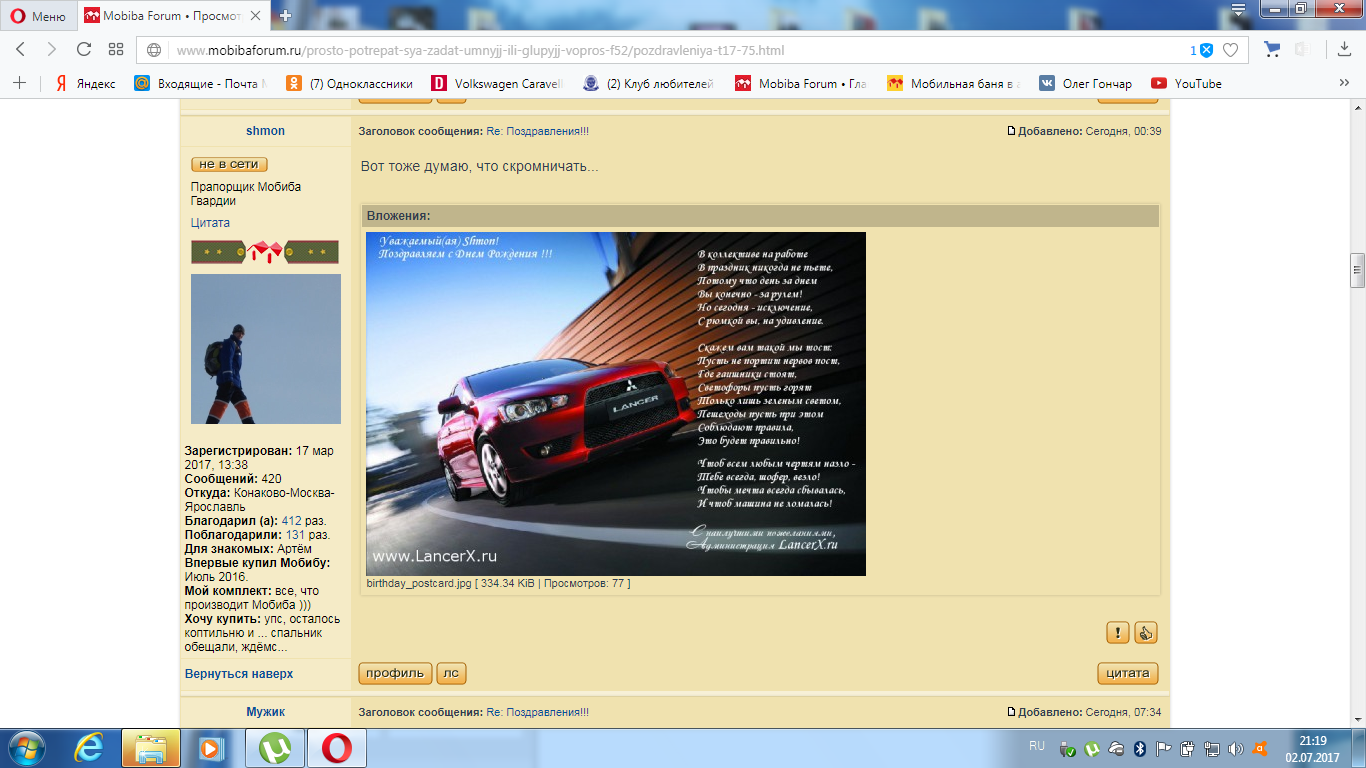Open the shopping cart extension icon
The height and width of the screenshot is (768, 1366).
1272,50
